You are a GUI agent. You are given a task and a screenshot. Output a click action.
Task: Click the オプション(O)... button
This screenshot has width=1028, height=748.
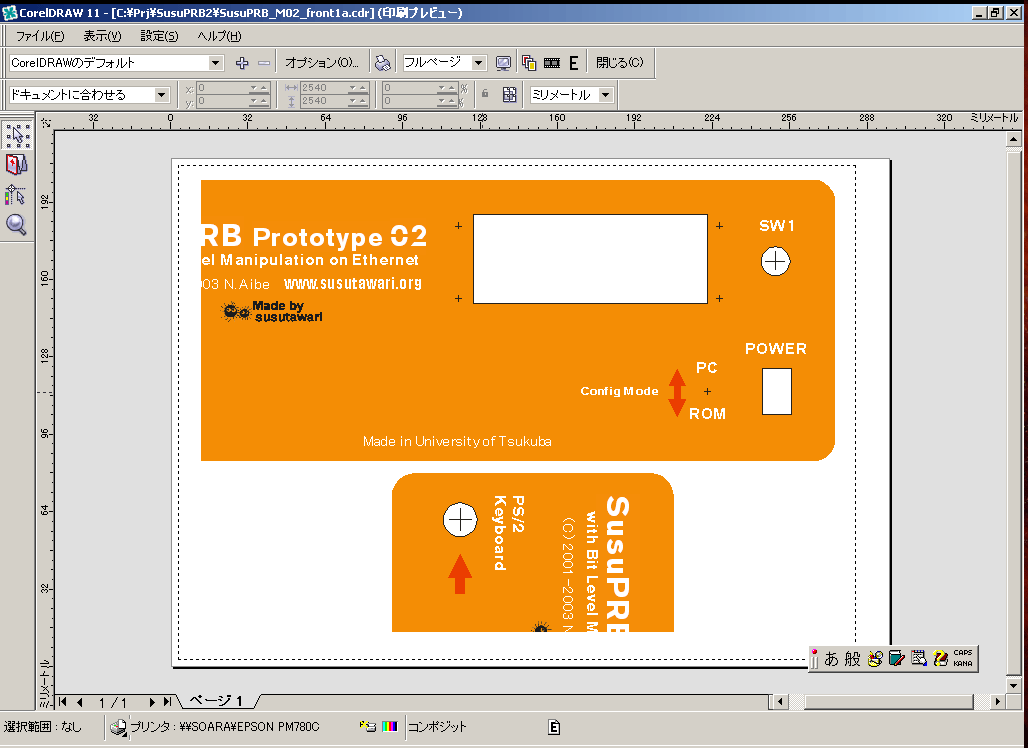point(322,63)
